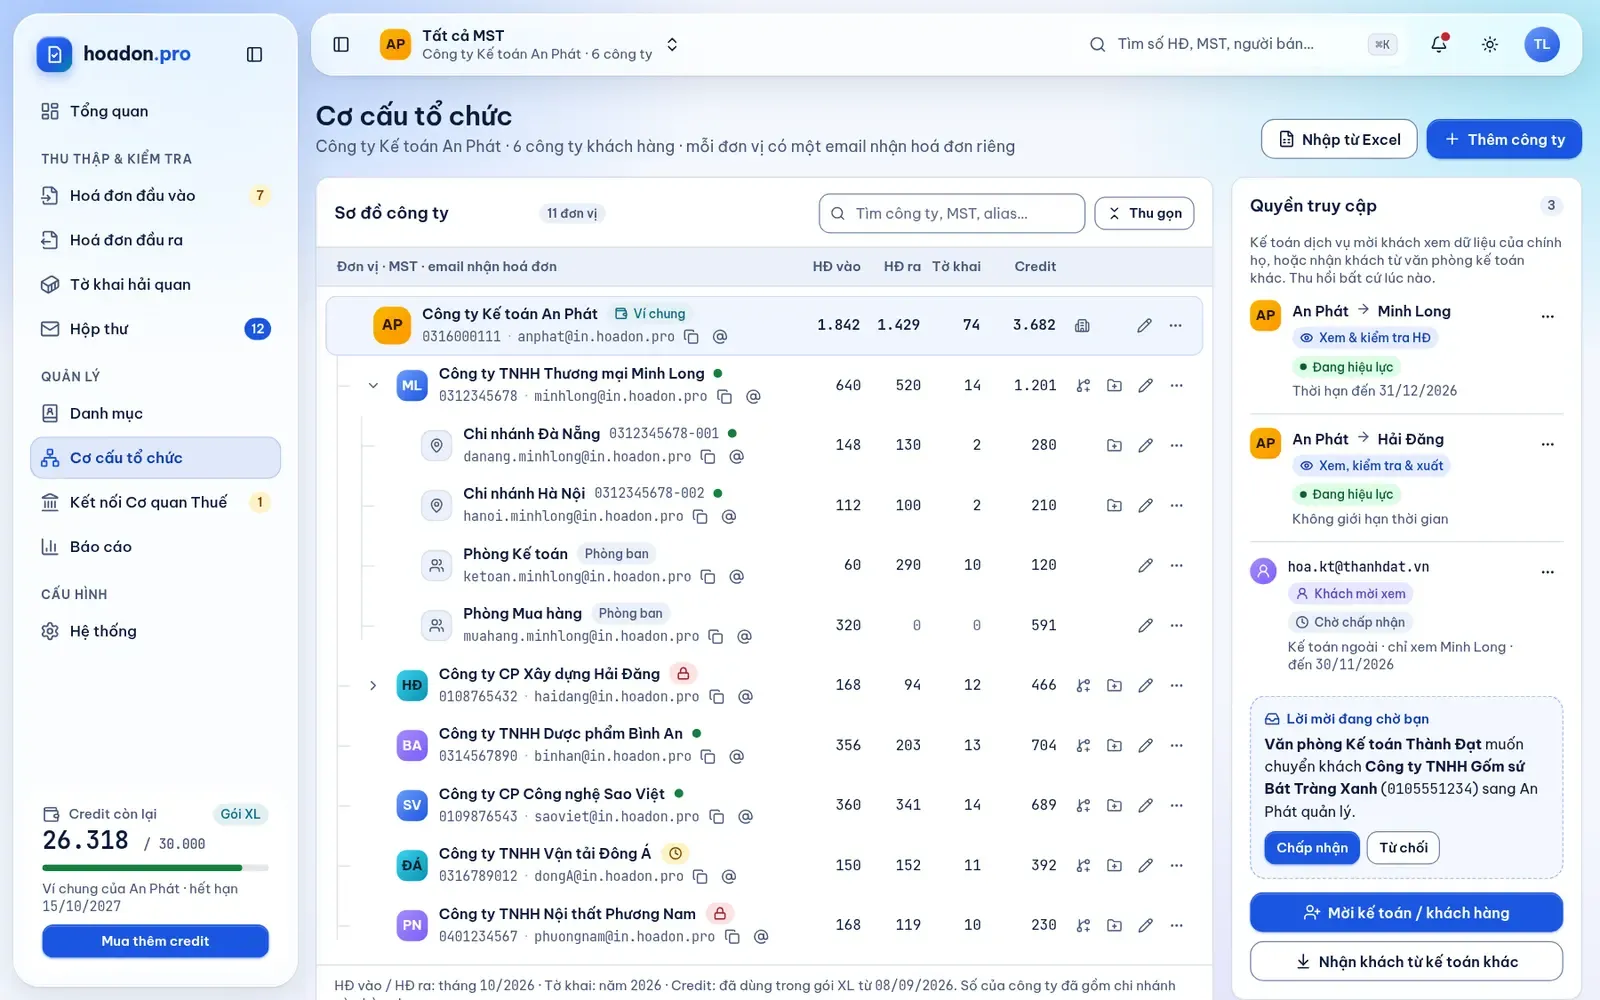Collapse Công ty TNHH Thương mại Minh Long tree
The width and height of the screenshot is (1600, 1000).
[x=373, y=385]
